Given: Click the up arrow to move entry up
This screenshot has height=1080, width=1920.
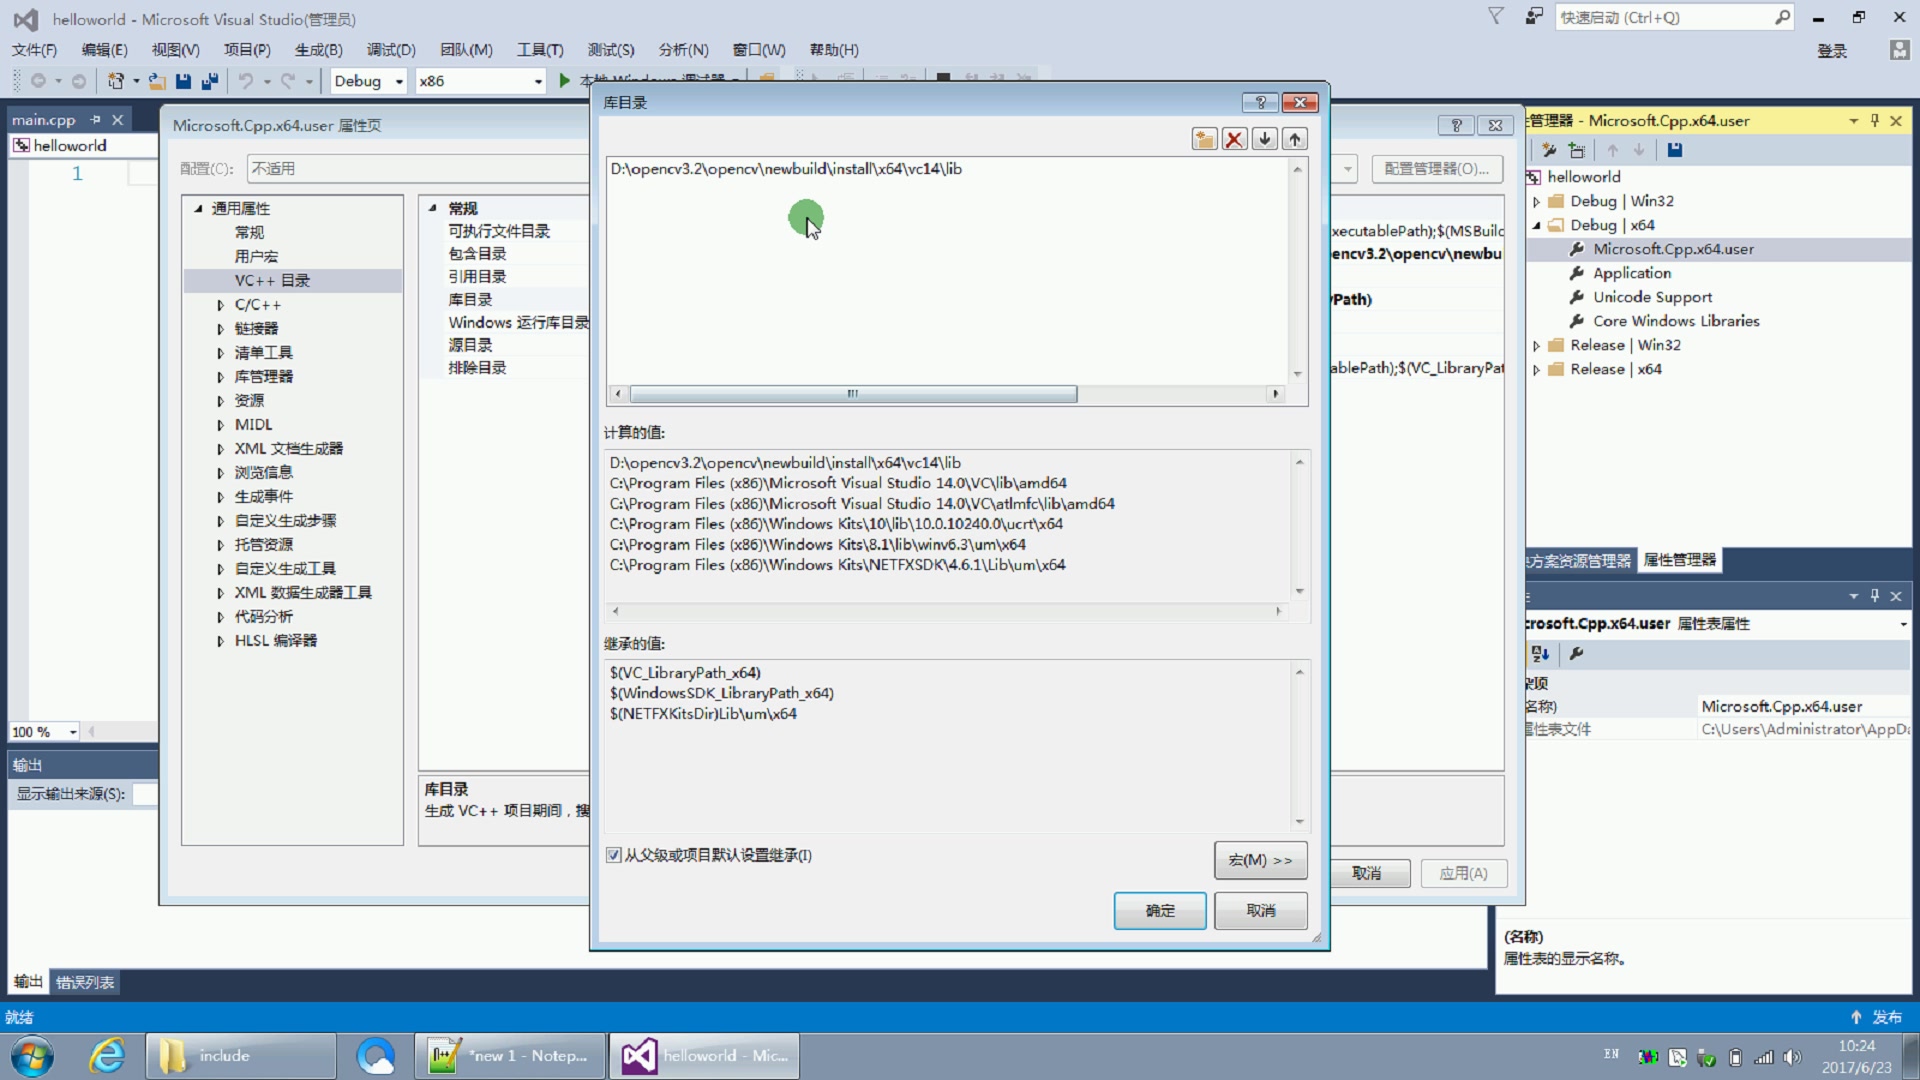Looking at the screenshot, I should coord(1295,139).
